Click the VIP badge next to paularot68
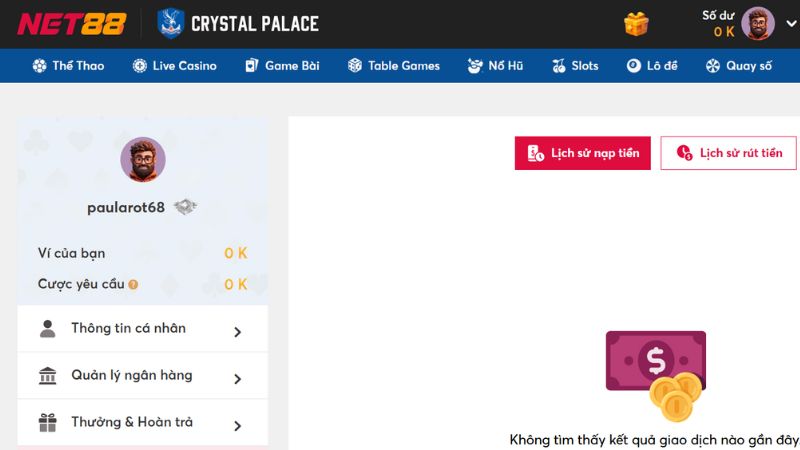 185,207
